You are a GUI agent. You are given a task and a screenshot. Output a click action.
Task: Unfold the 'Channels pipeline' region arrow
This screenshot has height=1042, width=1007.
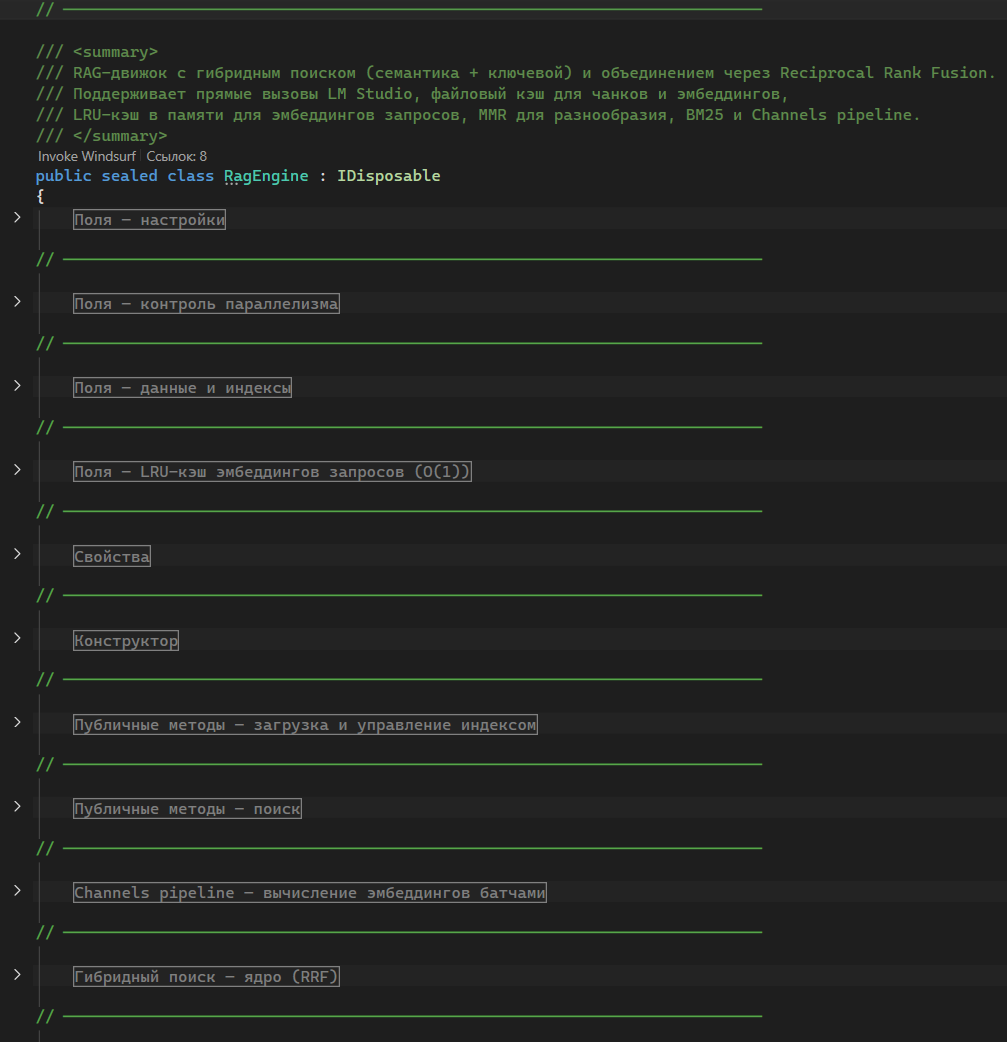(17, 889)
